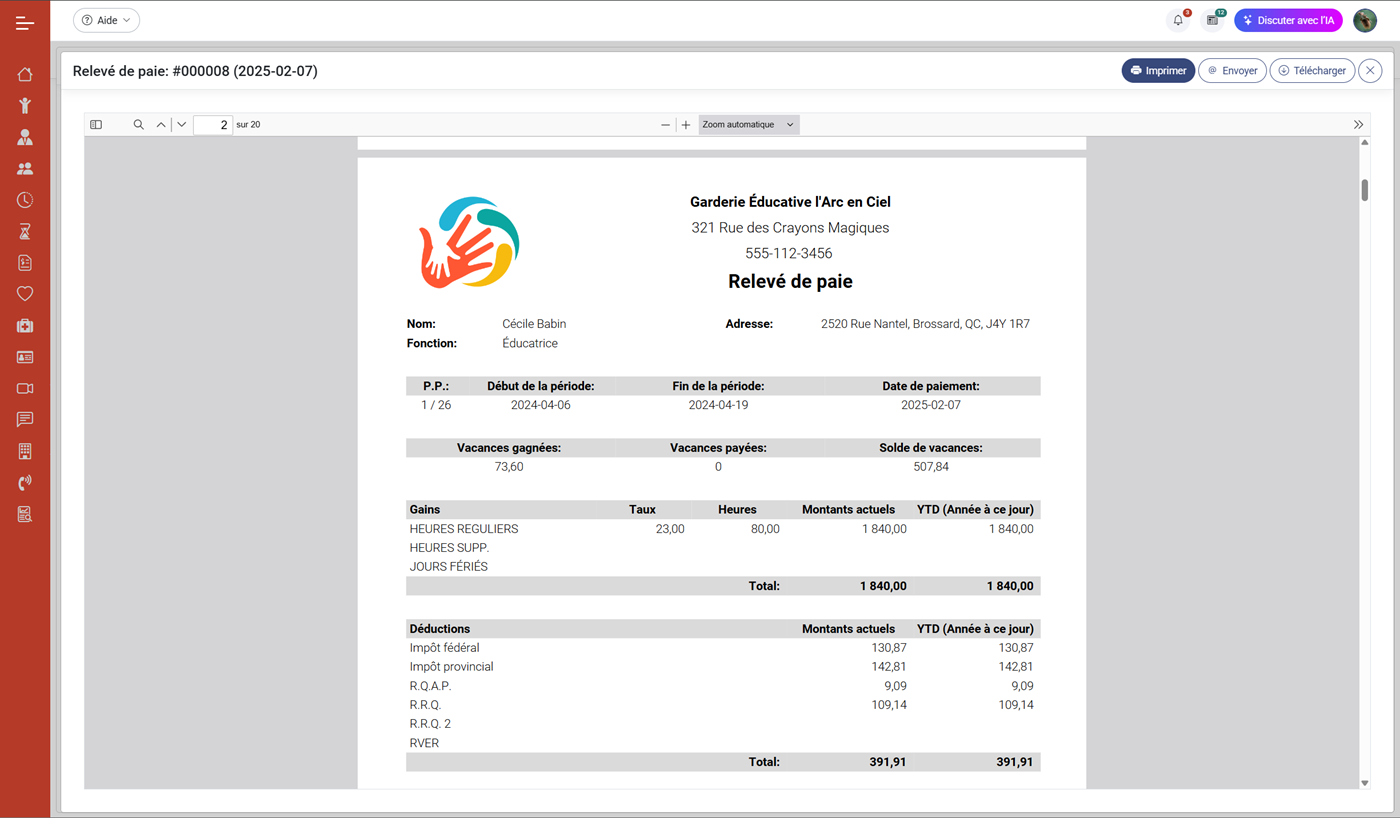Open the PDF tools double-chevron menu
Screen dimensions: 1400x818
(x=1358, y=125)
